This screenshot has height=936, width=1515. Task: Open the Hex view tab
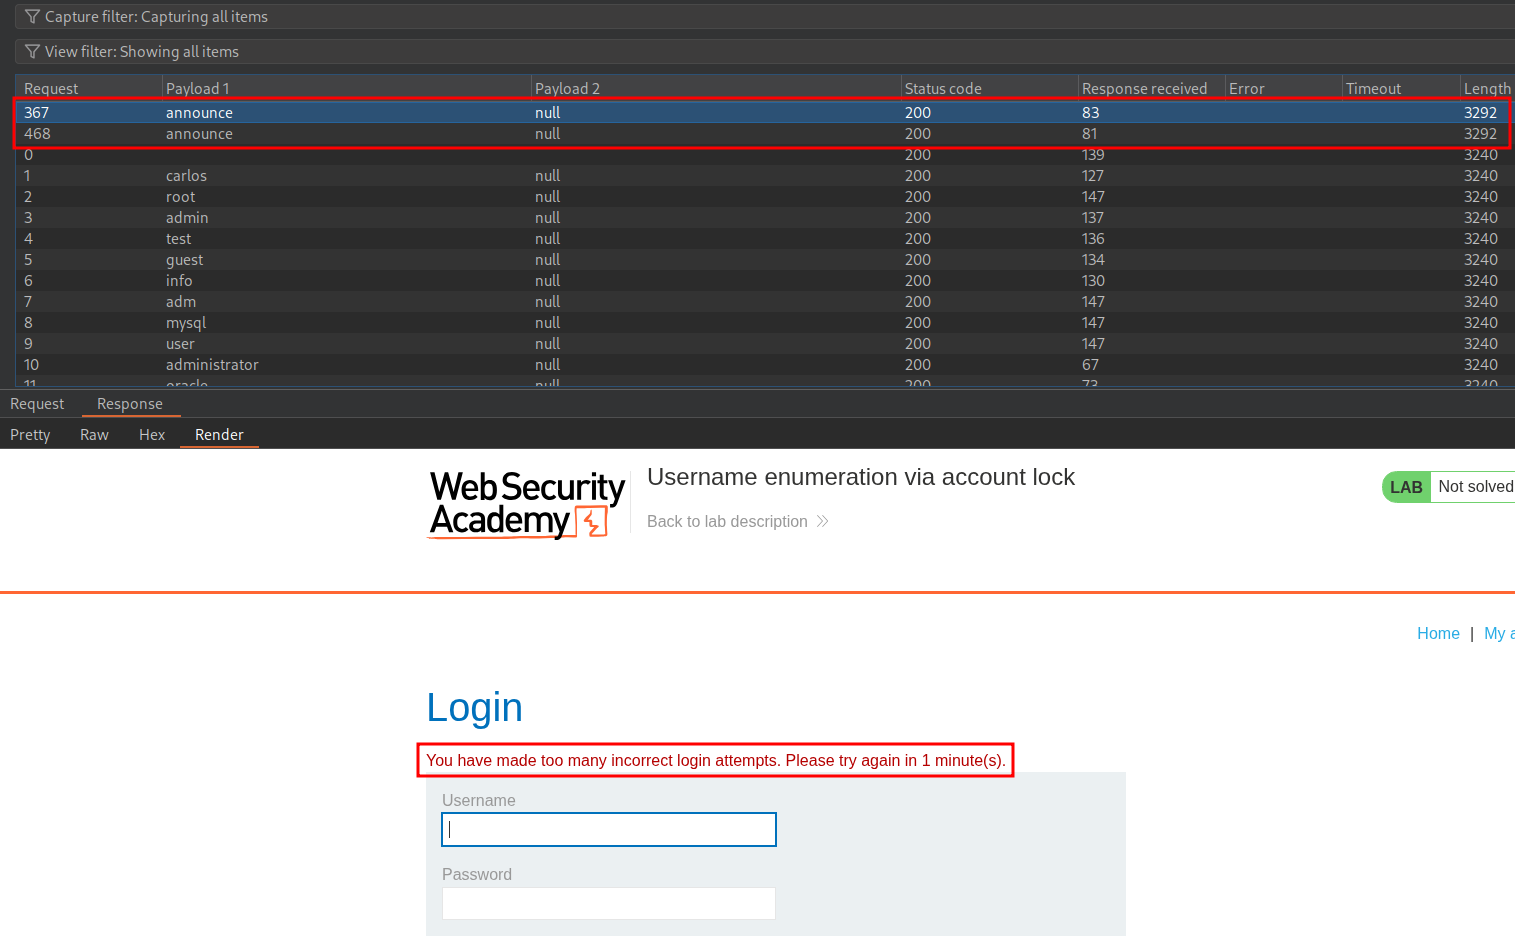pos(152,435)
